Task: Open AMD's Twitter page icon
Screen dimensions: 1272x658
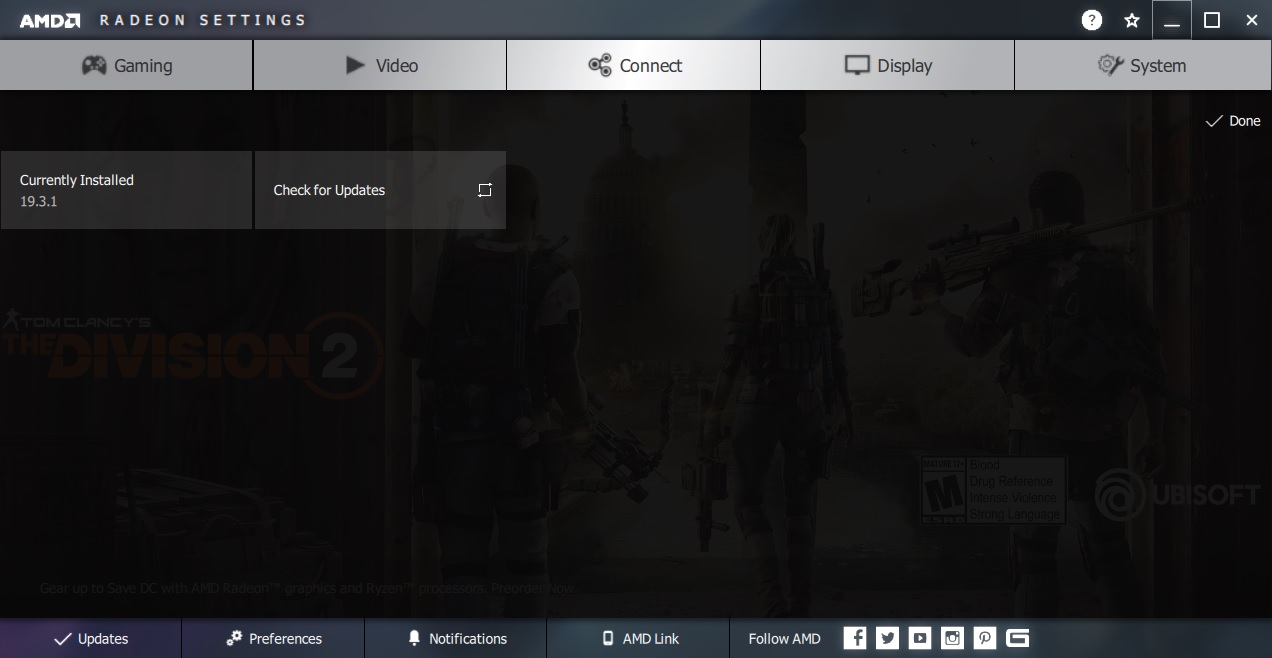Action: coord(887,638)
